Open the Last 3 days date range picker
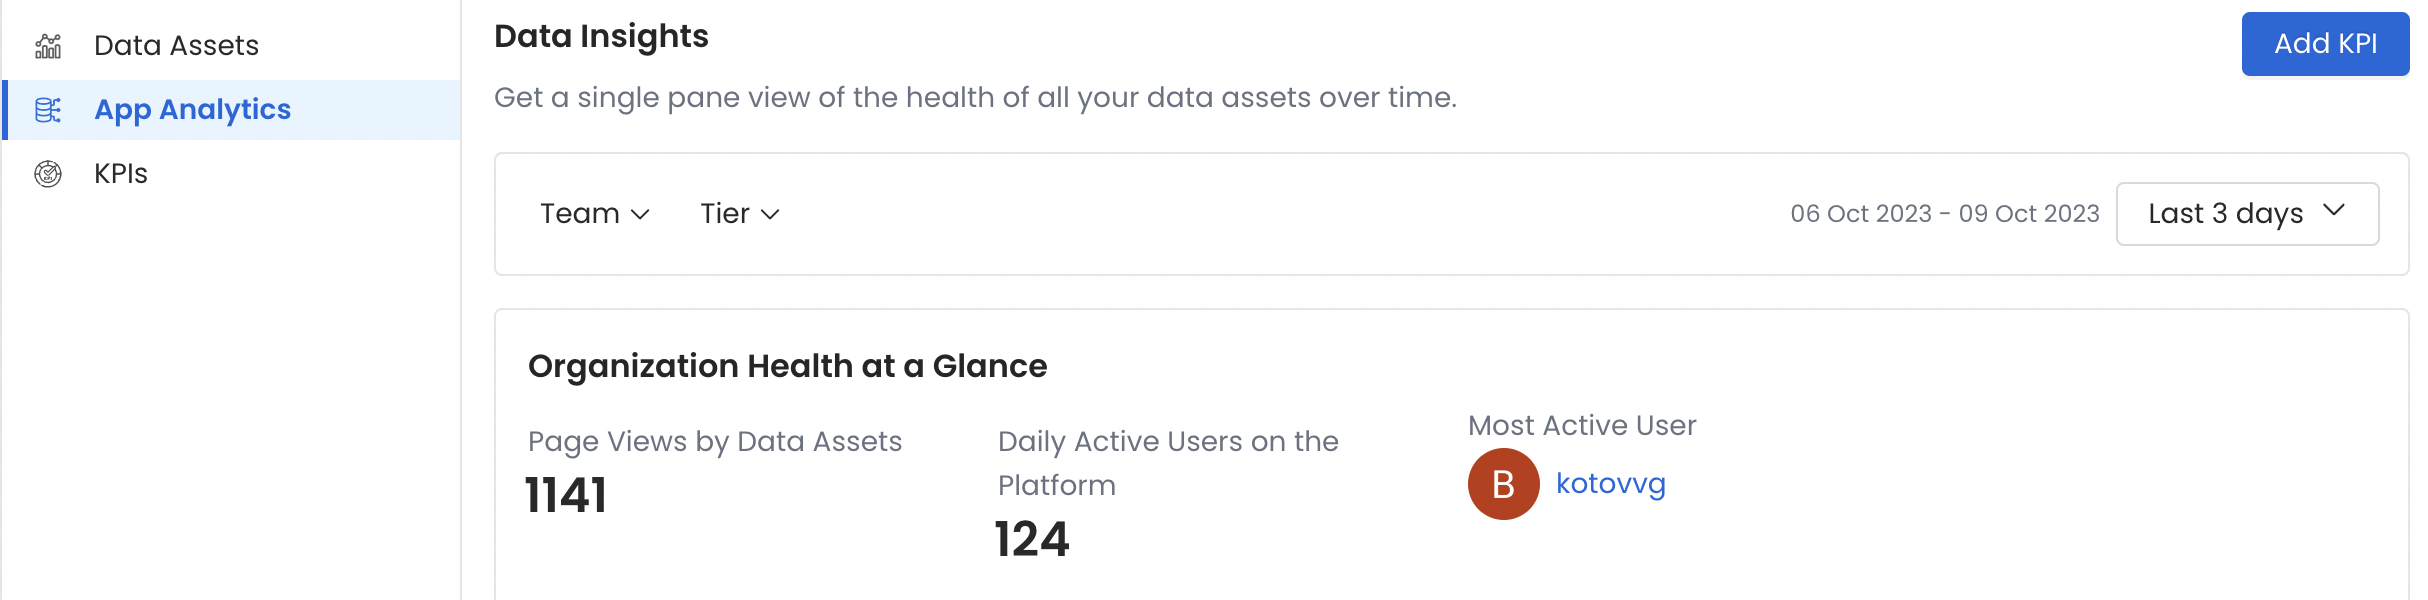The width and height of the screenshot is (2428, 600). (x=2247, y=213)
